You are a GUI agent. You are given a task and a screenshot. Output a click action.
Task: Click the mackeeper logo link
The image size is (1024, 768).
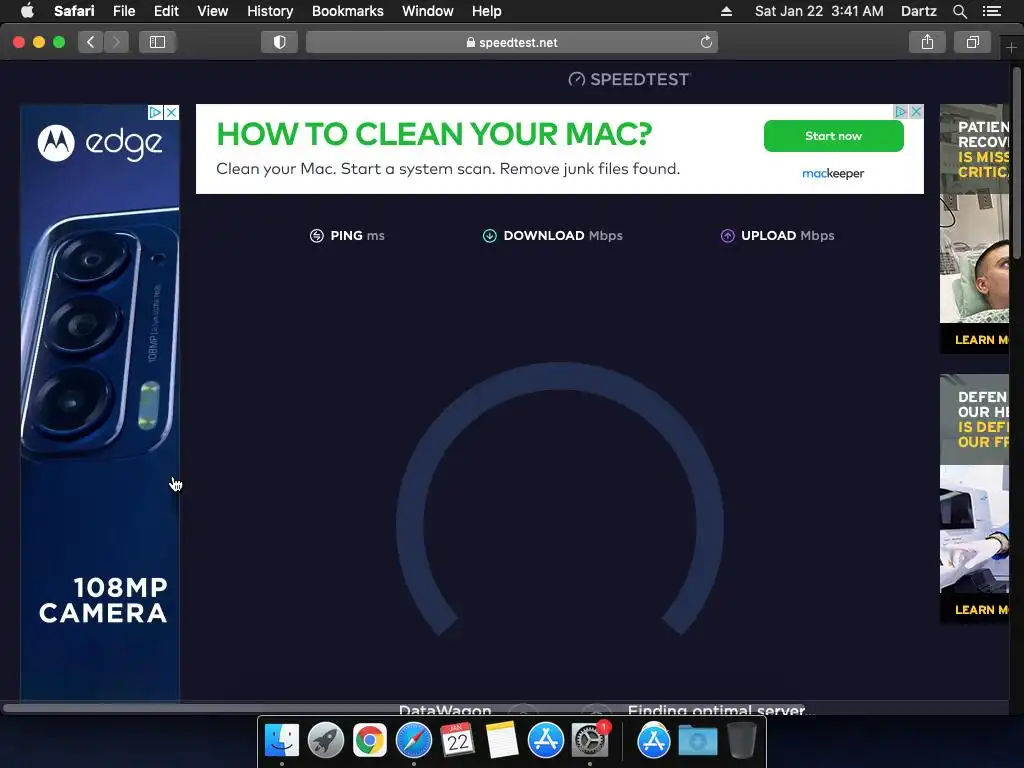point(833,173)
